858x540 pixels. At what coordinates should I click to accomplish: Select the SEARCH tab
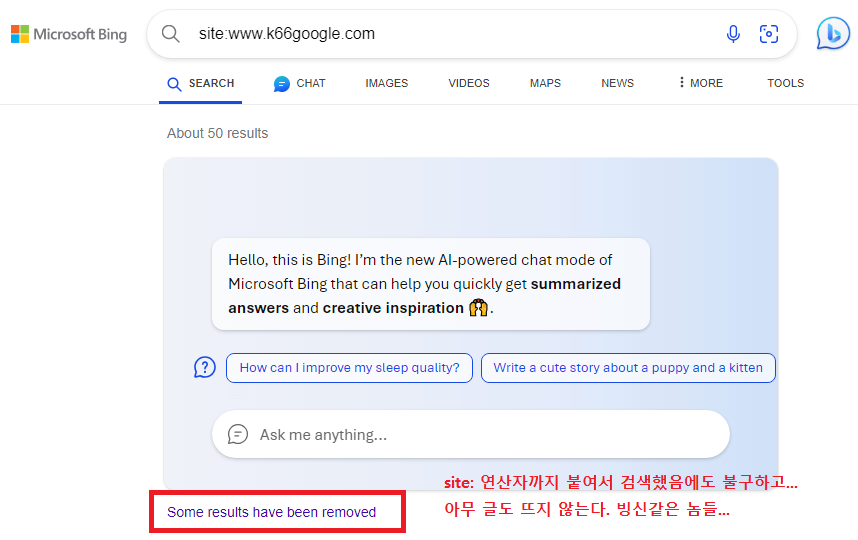coord(200,84)
